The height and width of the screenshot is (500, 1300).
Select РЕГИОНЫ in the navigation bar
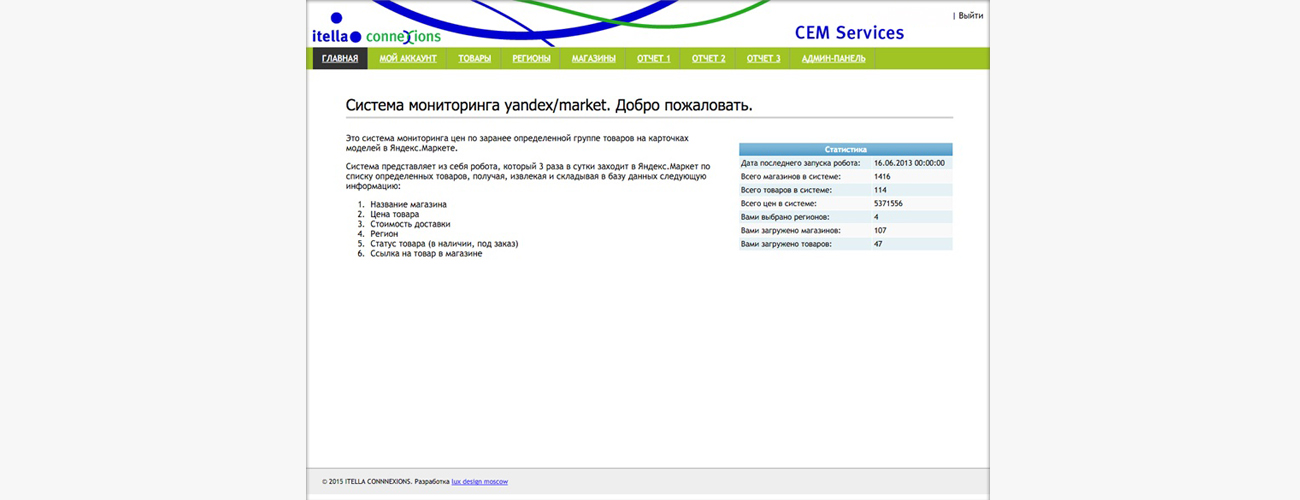(531, 59)
